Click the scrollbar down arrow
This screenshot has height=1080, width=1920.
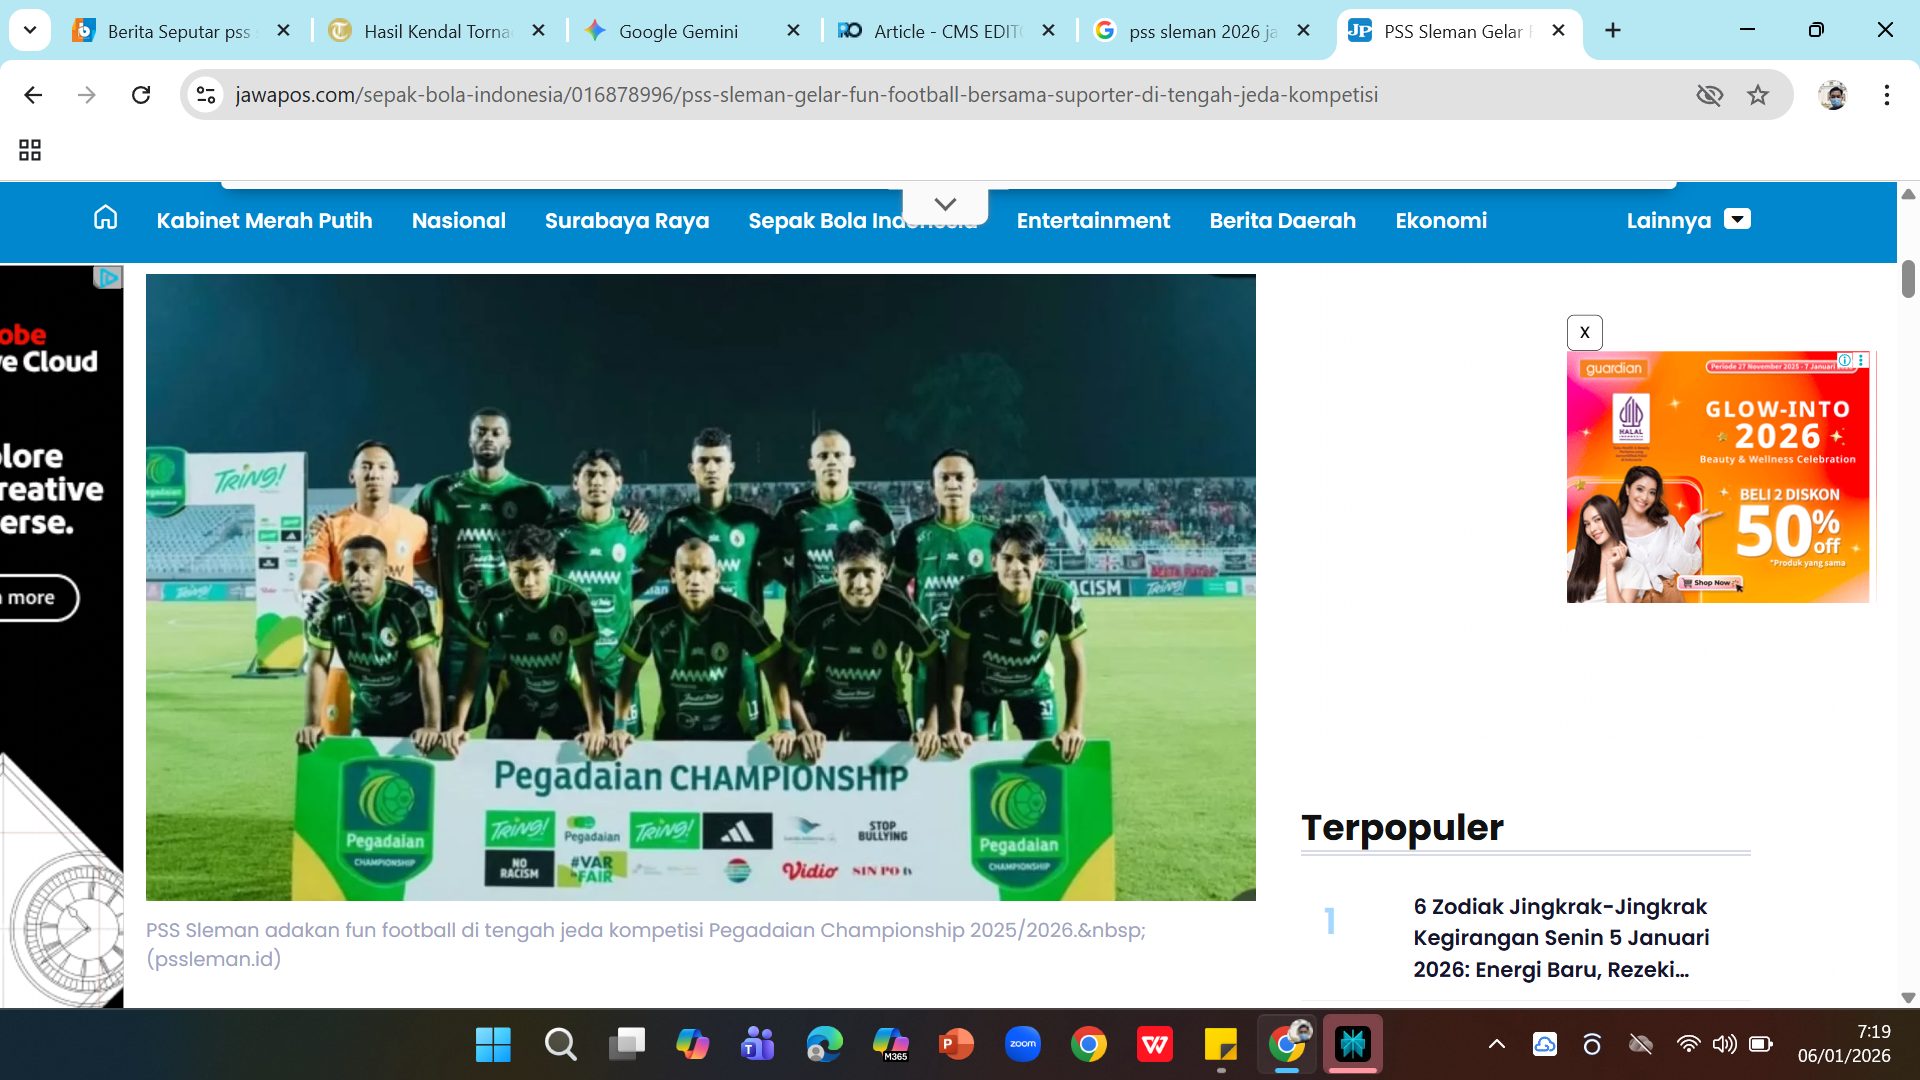pyautogui.click(x=1908, y=997)
